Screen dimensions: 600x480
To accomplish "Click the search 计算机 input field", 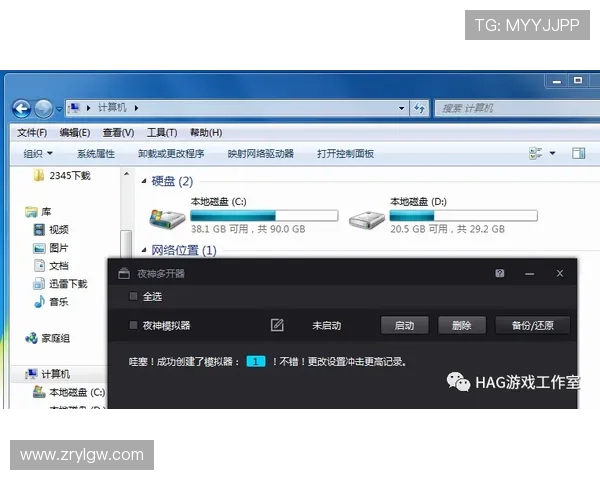I will click(x=518, y=108).
